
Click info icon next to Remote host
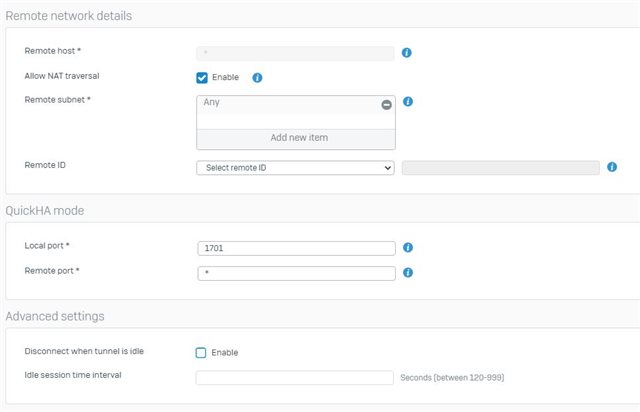coord(407,53)
